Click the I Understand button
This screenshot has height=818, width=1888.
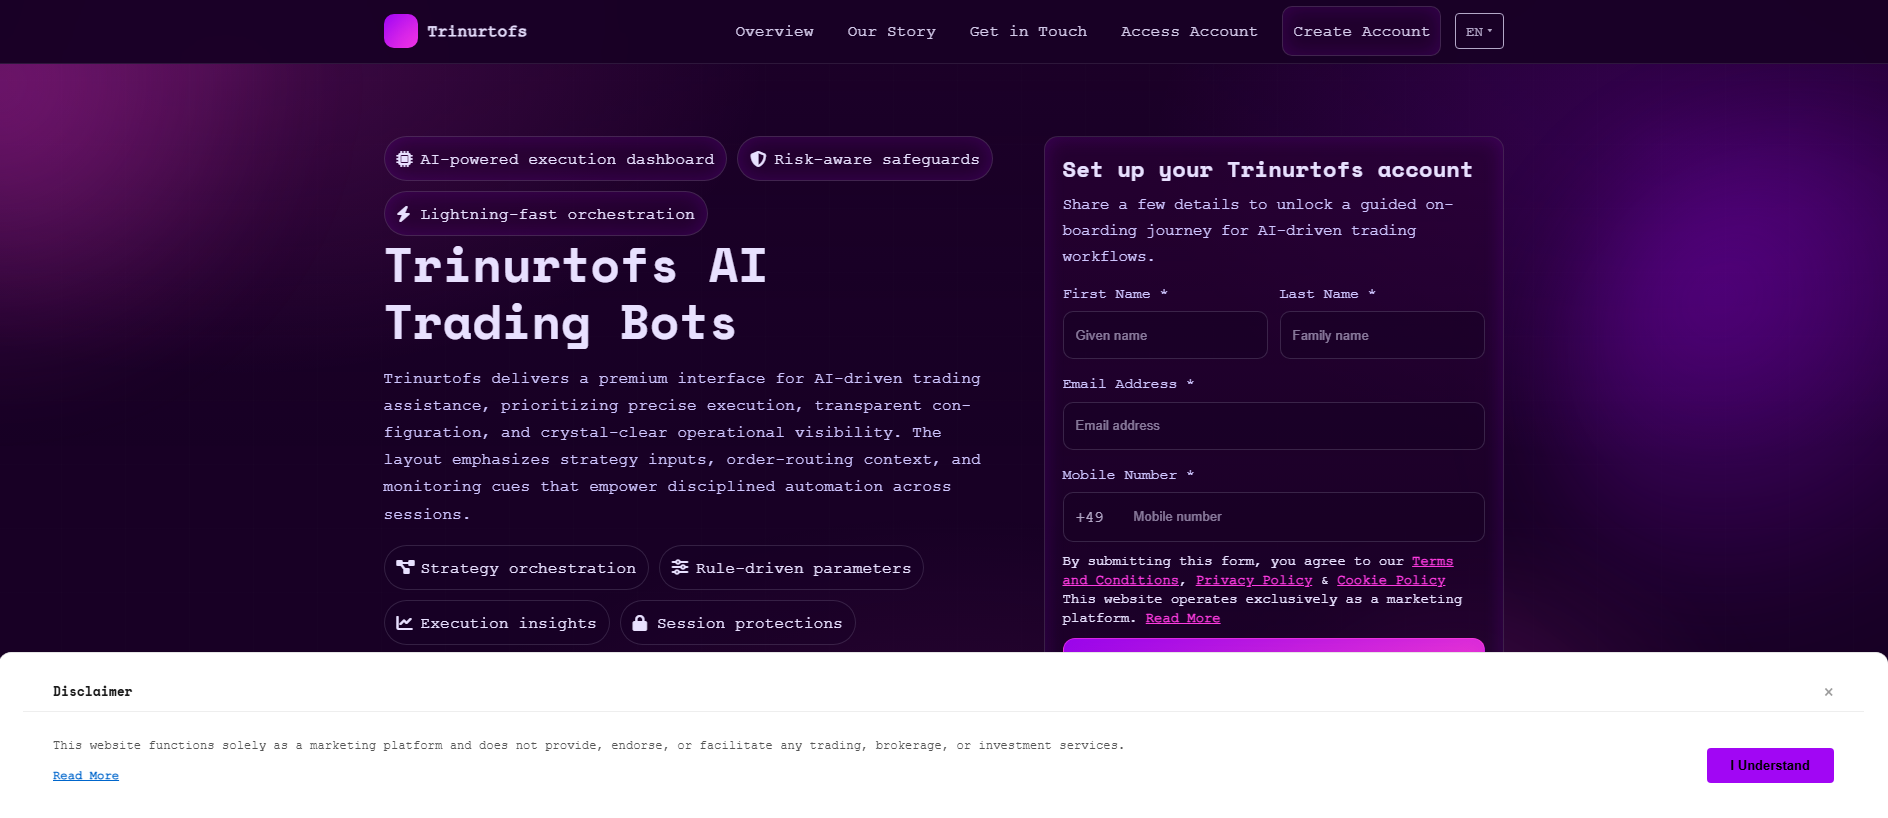1770,765
